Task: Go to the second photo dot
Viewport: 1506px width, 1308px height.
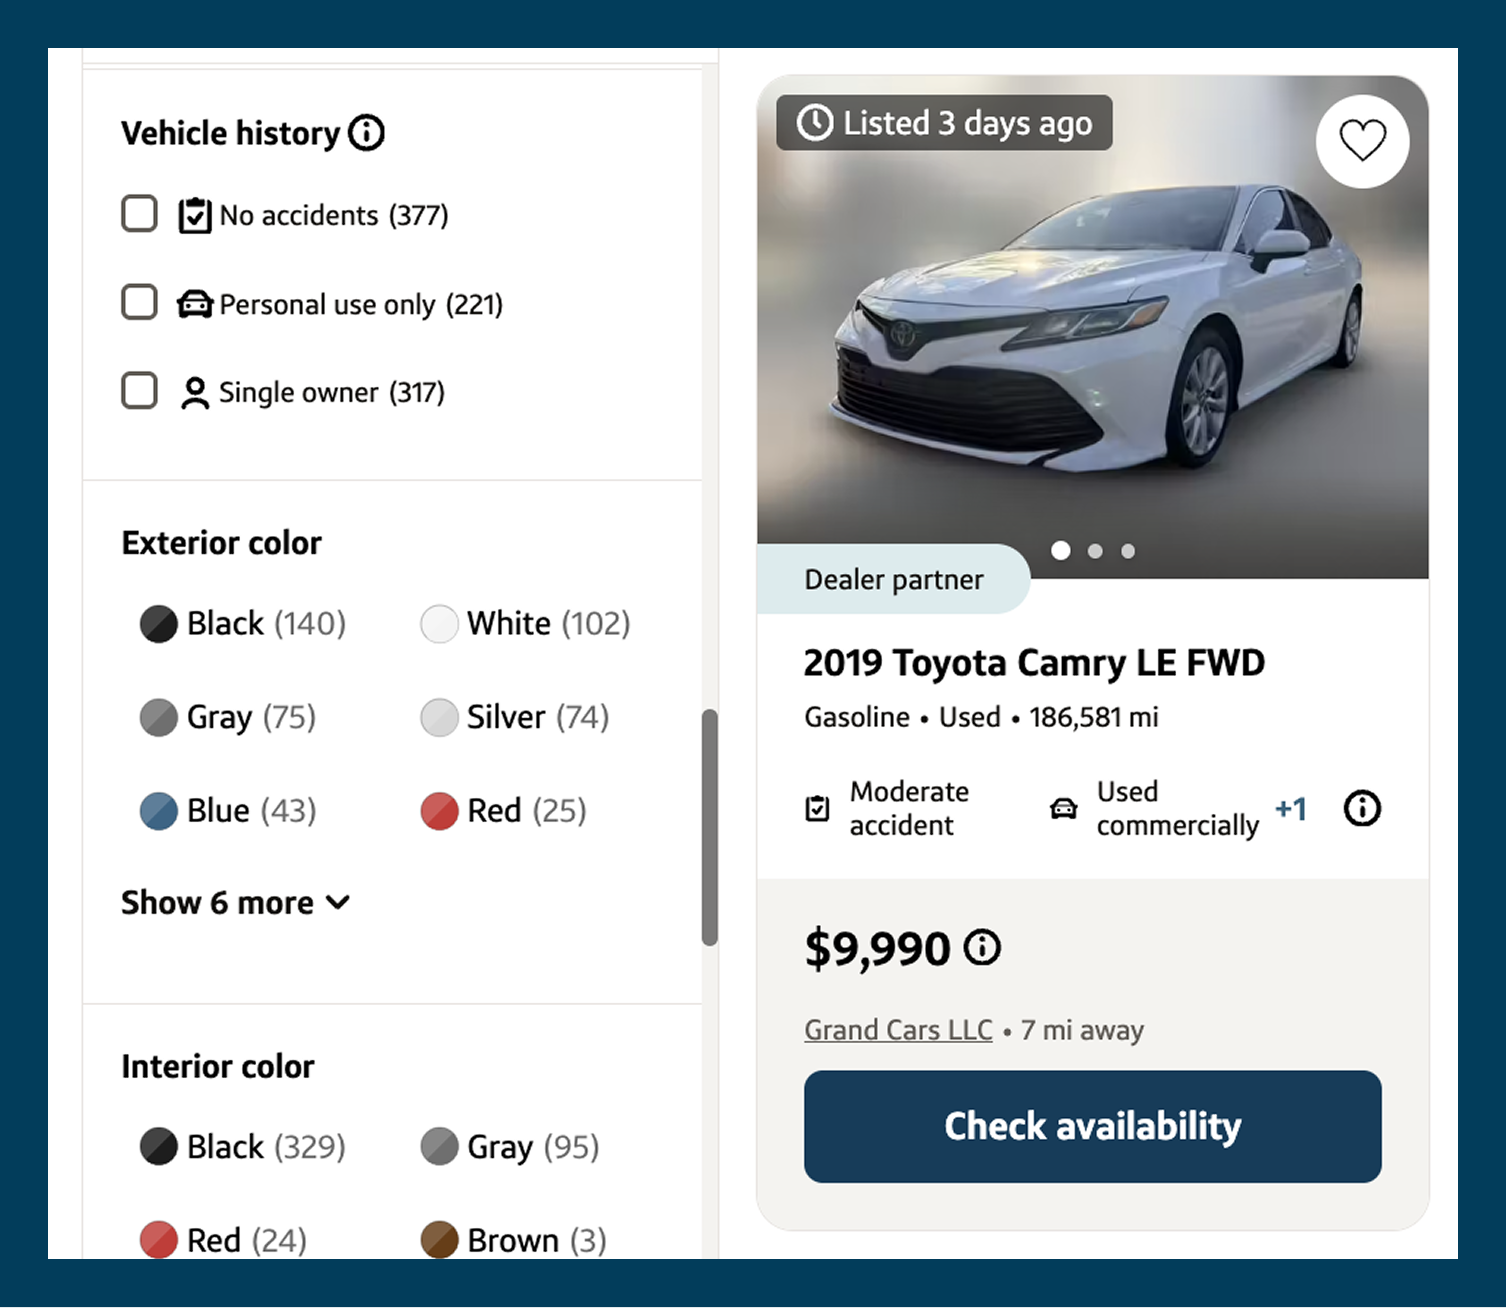Action: (1095, 551)
